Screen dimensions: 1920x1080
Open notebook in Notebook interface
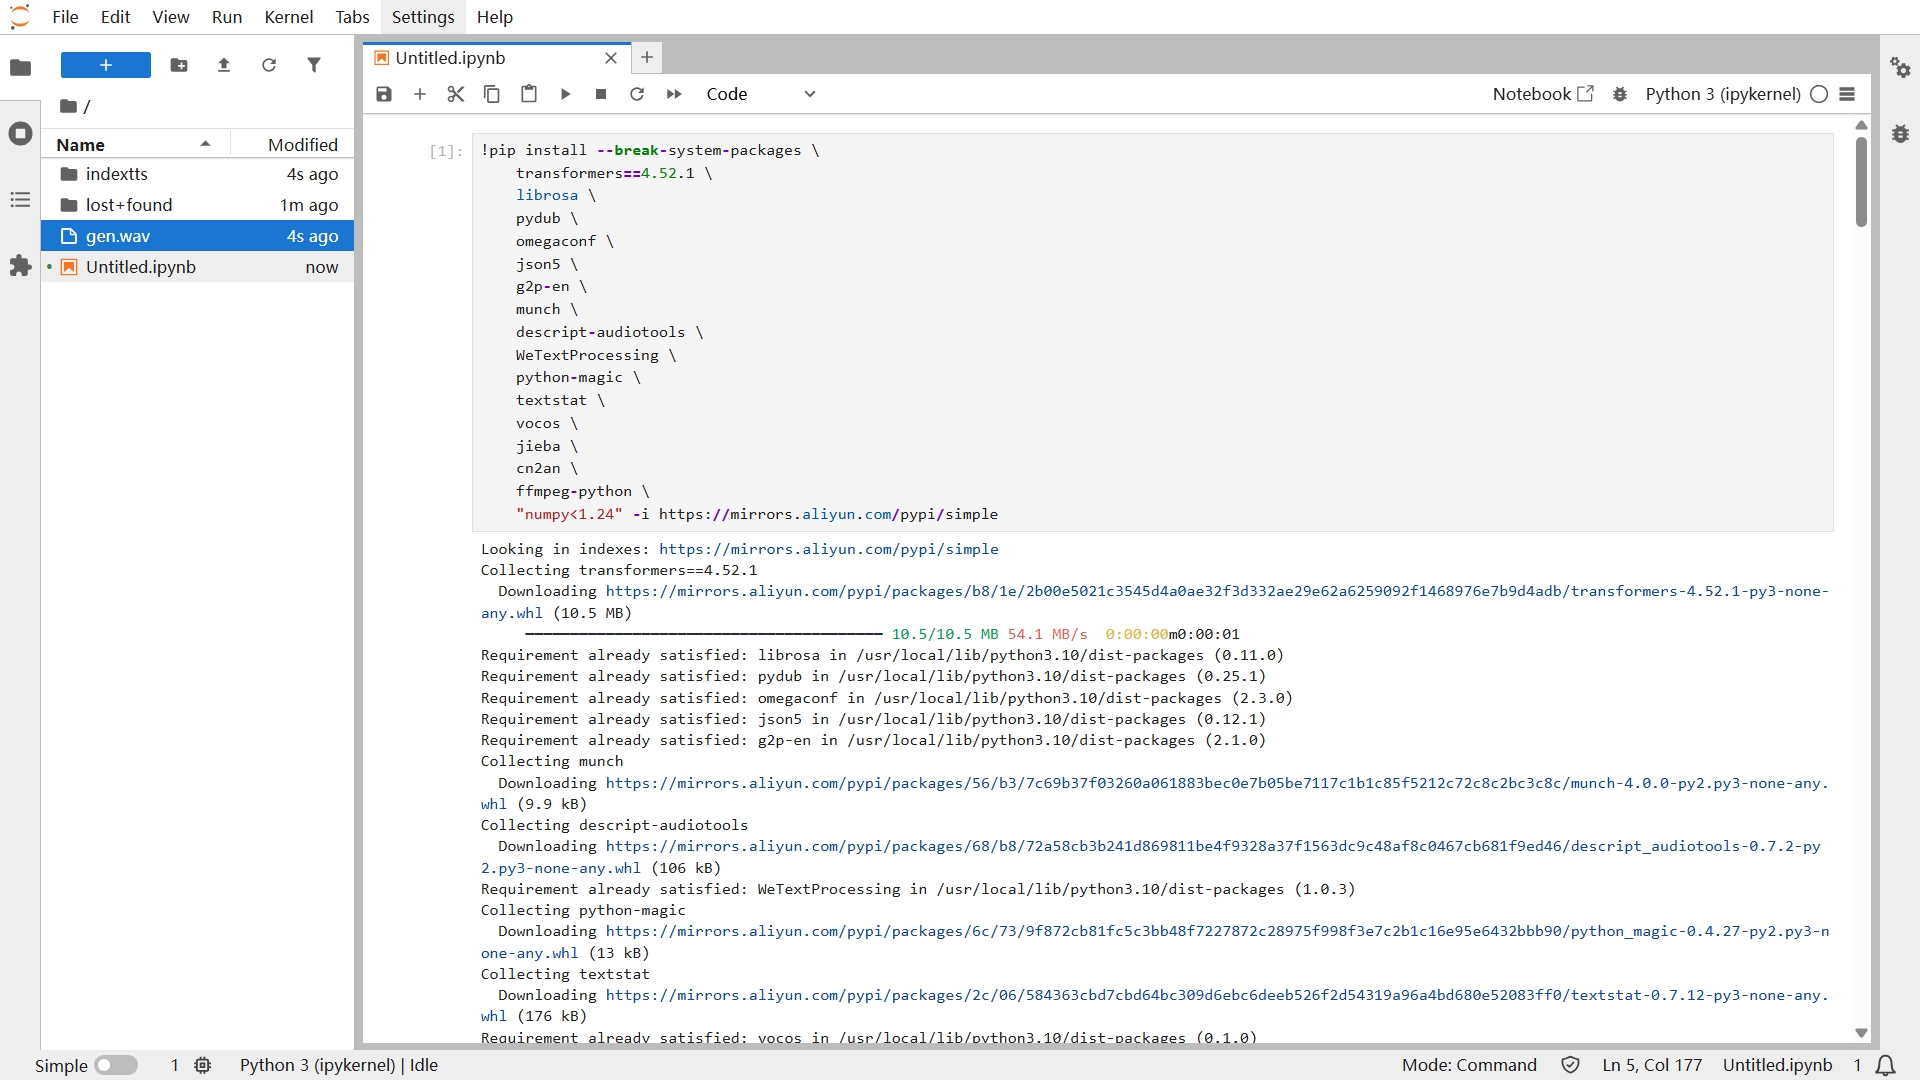click(1543, 94)
